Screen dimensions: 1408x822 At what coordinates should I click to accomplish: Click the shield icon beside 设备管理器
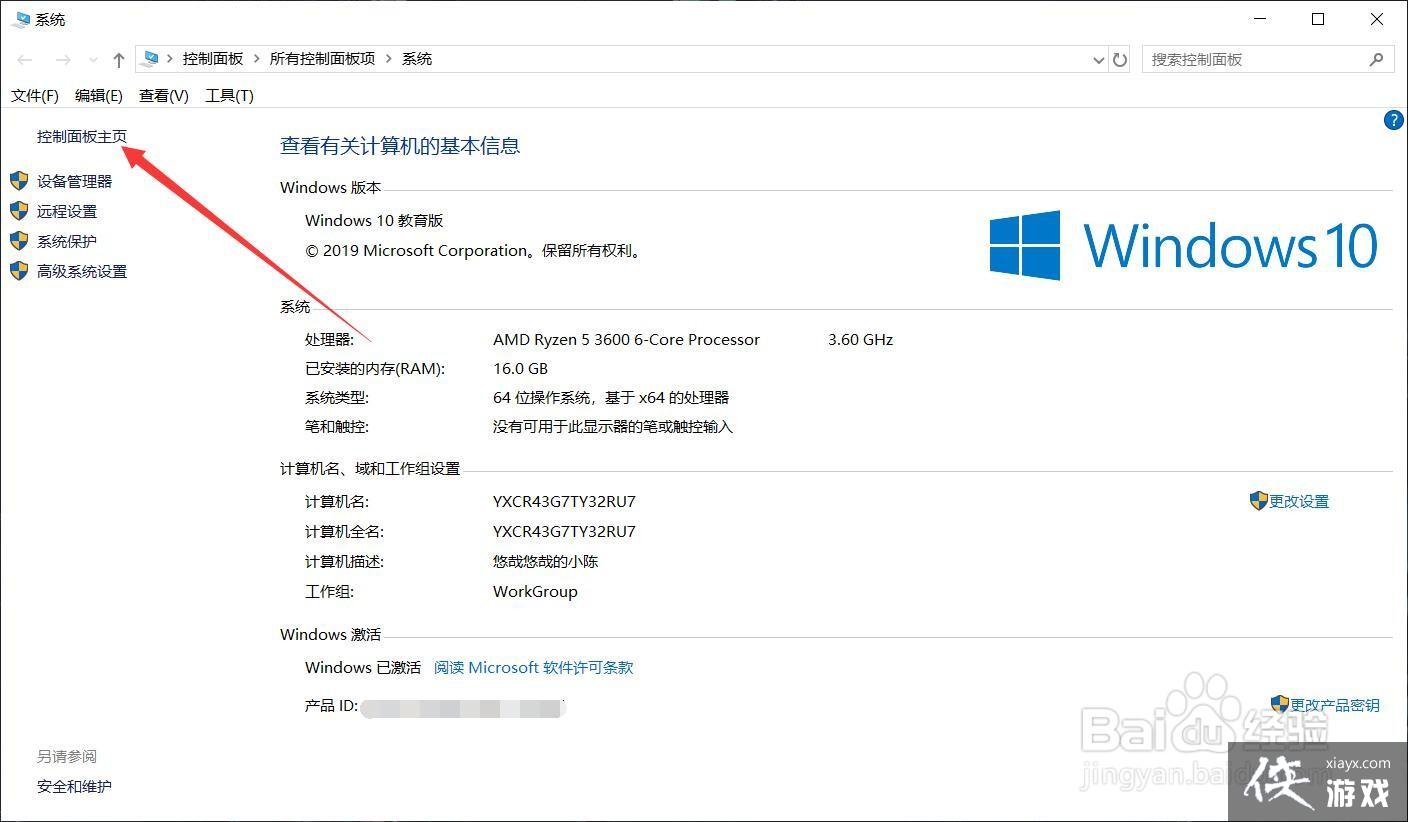tap(19, 181)
